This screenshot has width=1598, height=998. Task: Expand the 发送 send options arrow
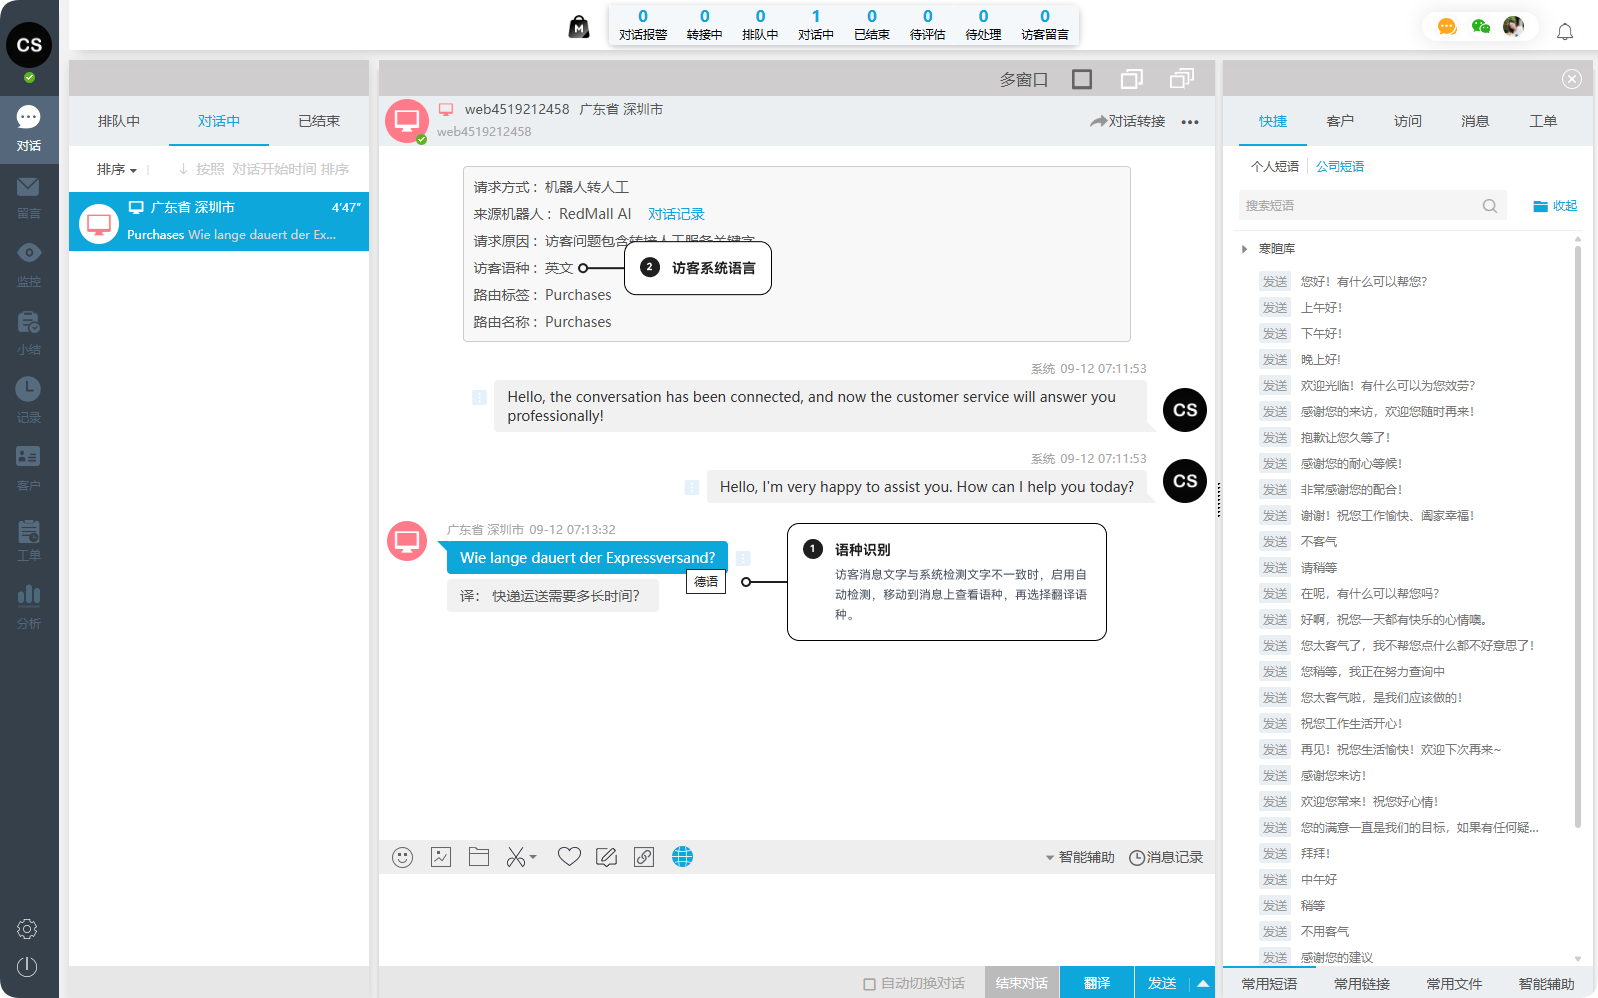1203,983
